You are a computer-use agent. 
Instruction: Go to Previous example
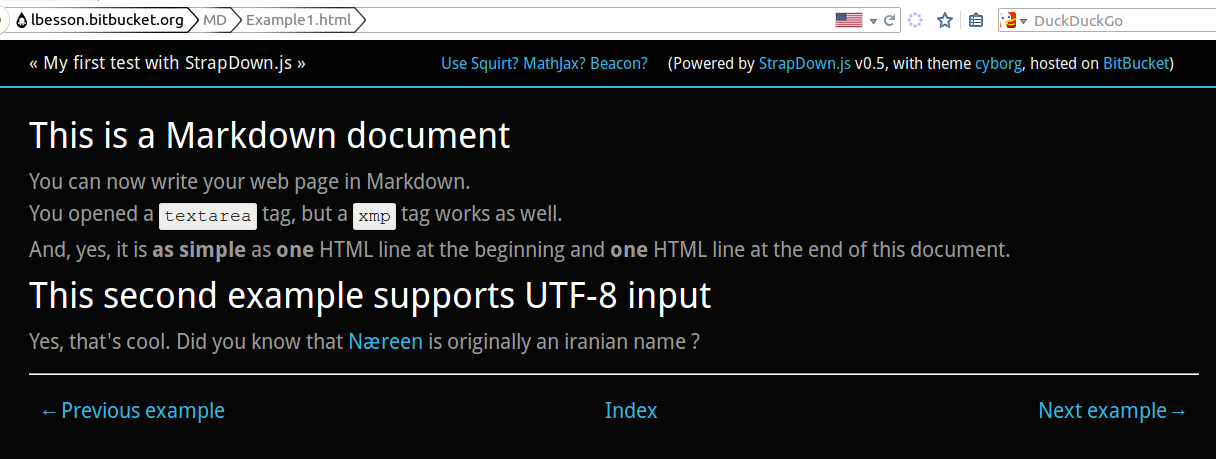(x=133, y=411)
